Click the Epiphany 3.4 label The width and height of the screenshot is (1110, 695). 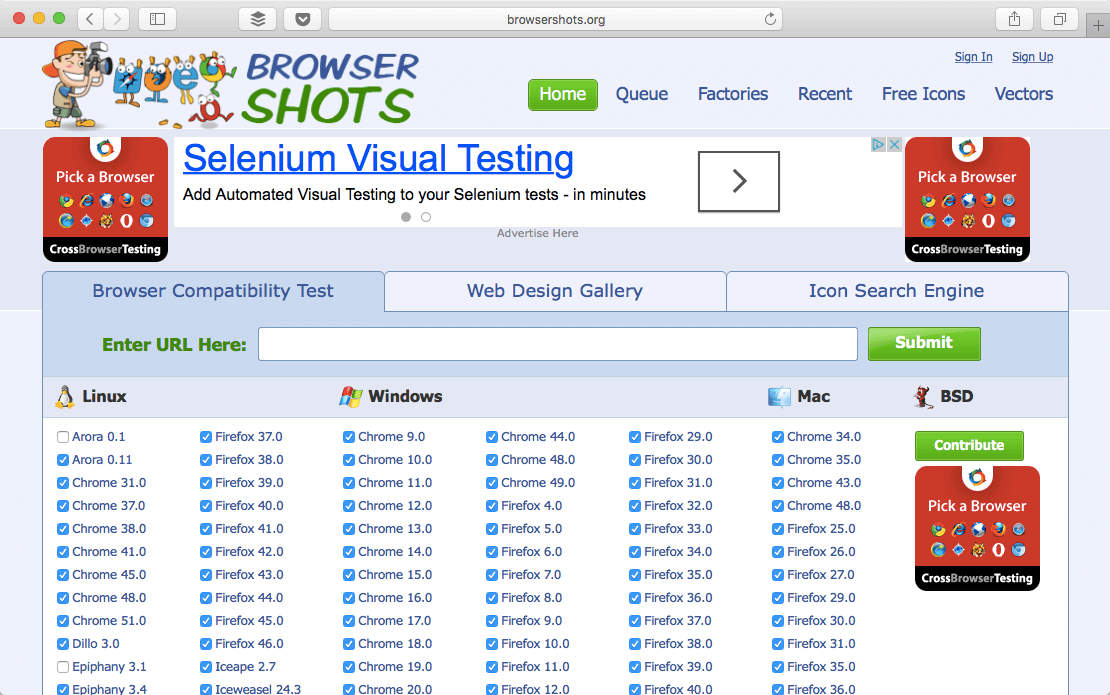tap(109, 689)
